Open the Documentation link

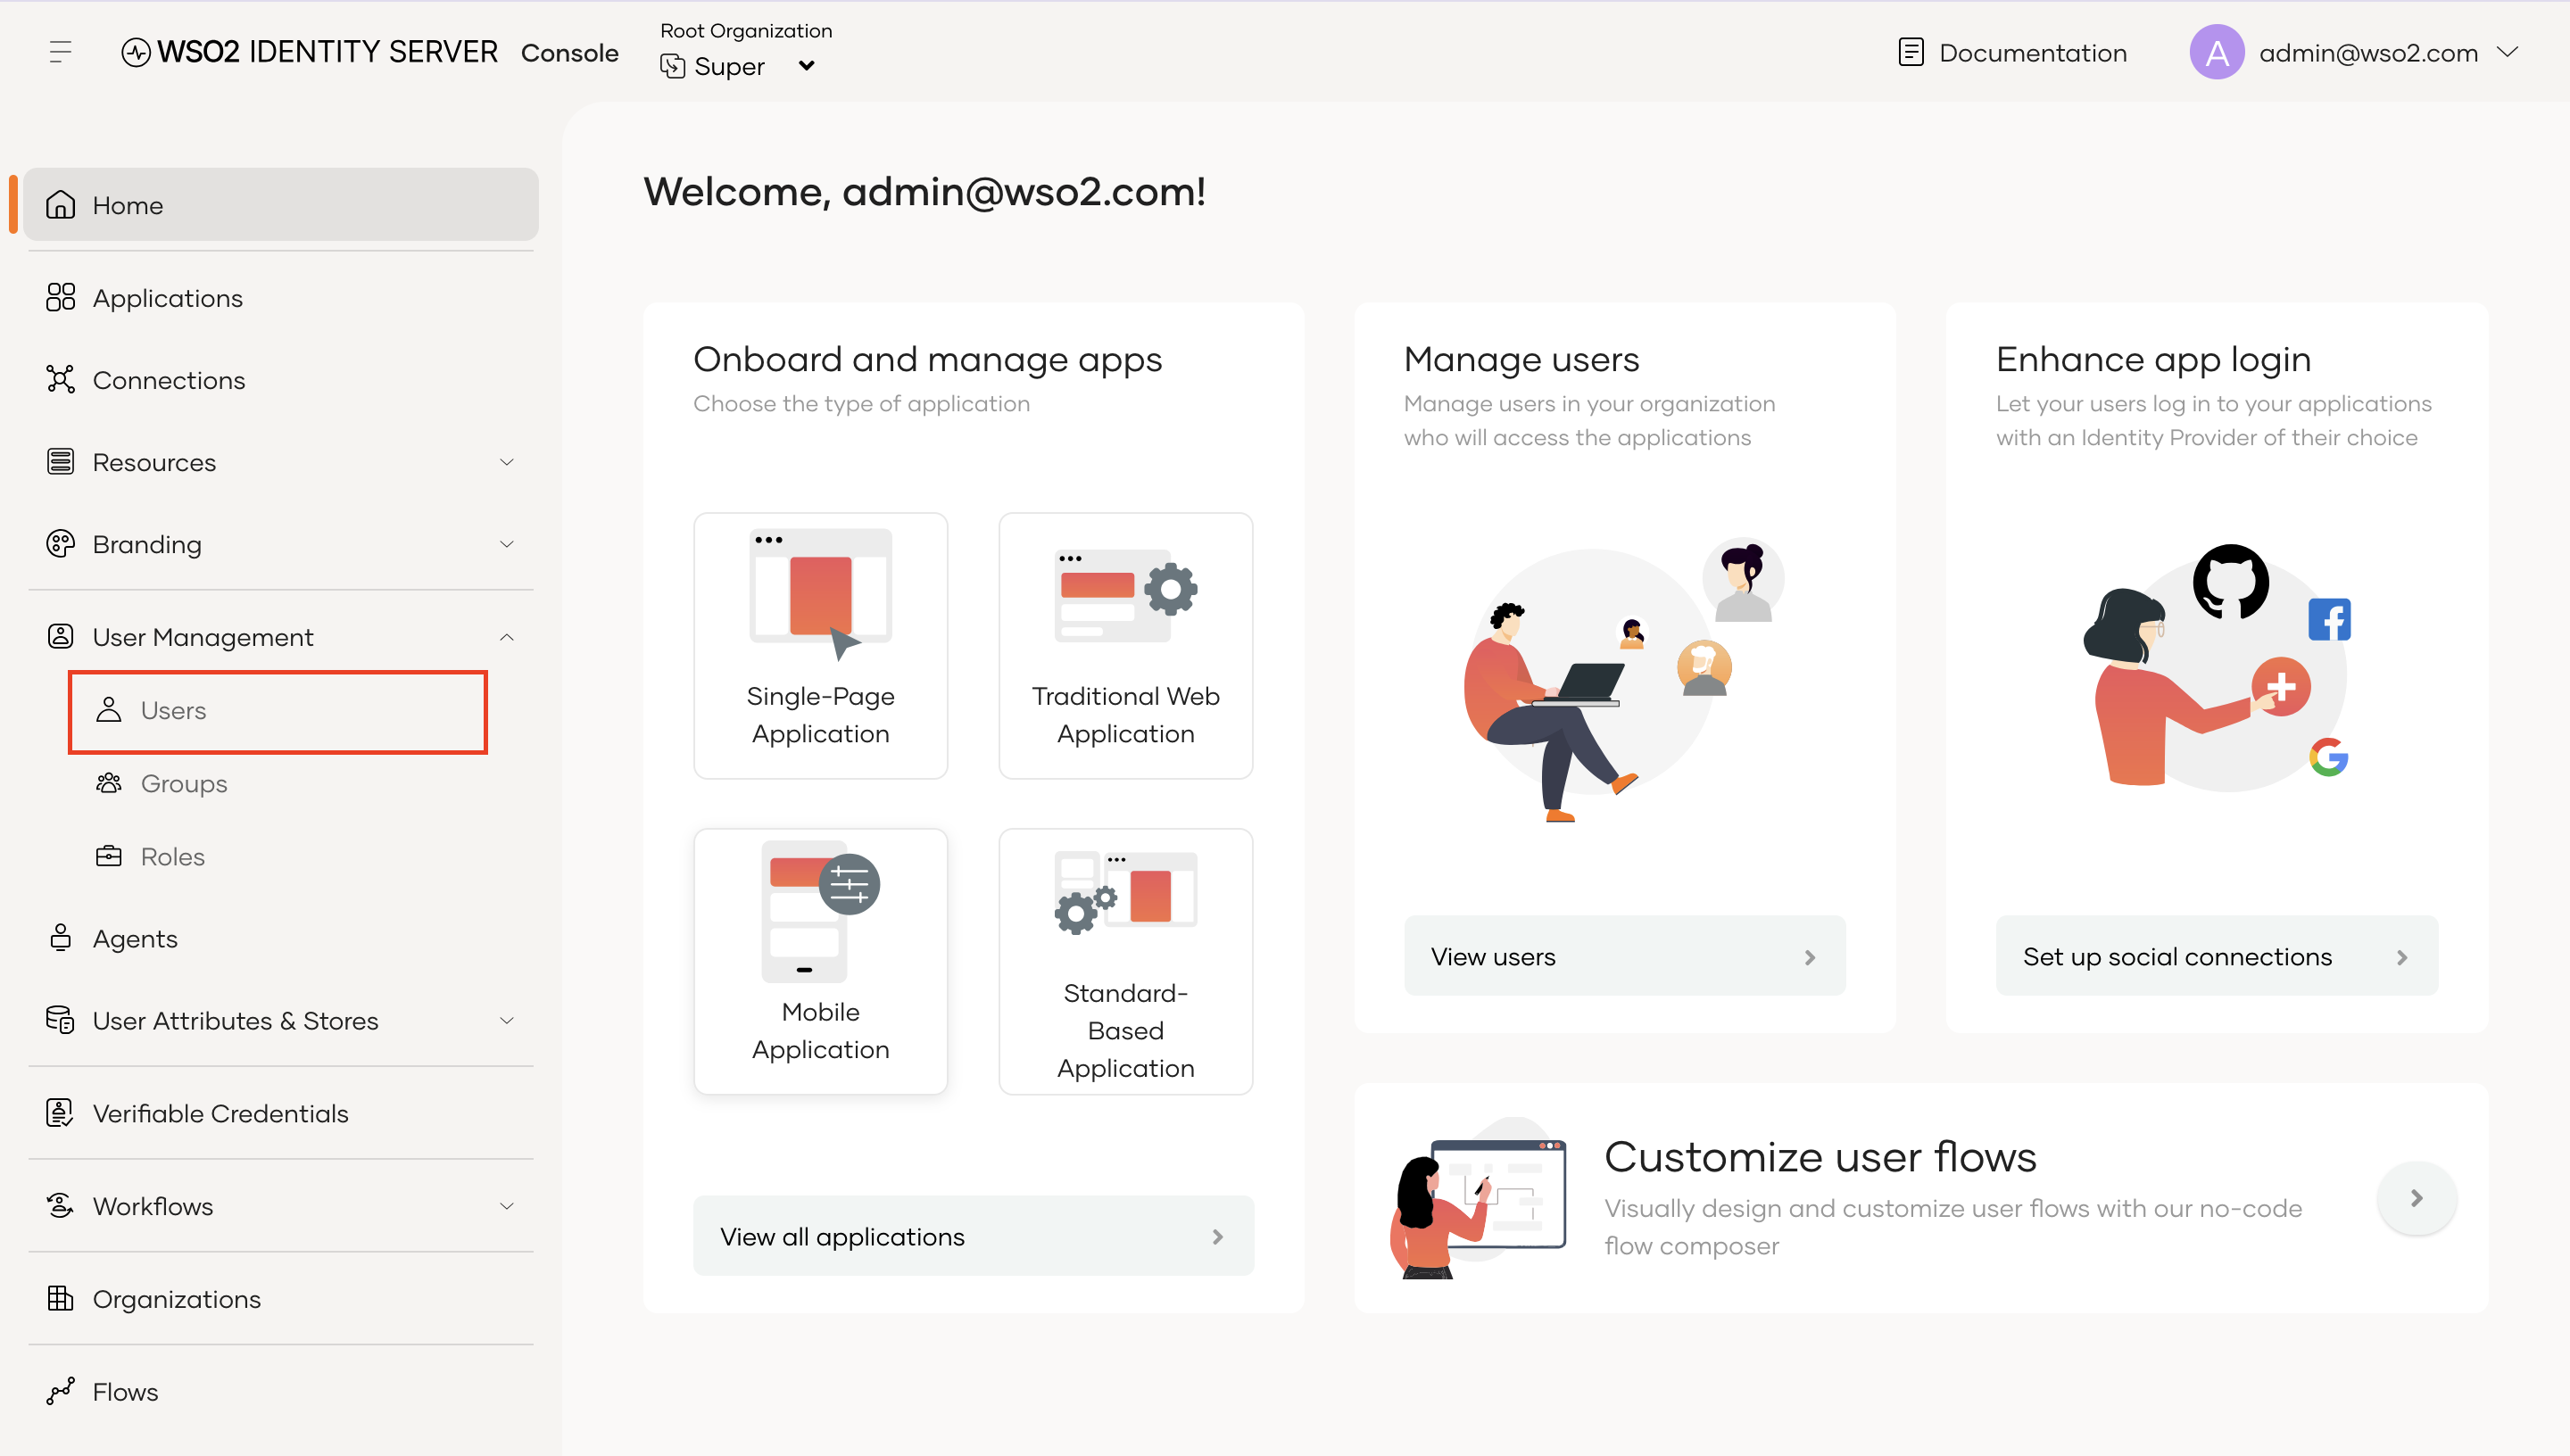coord(2012,52)
